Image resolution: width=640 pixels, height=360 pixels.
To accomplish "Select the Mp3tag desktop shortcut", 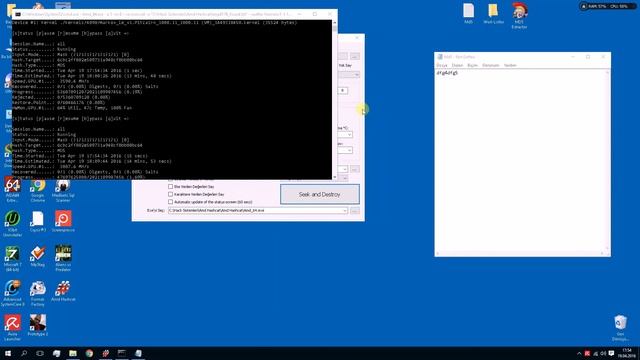I will tap(38, 256).
